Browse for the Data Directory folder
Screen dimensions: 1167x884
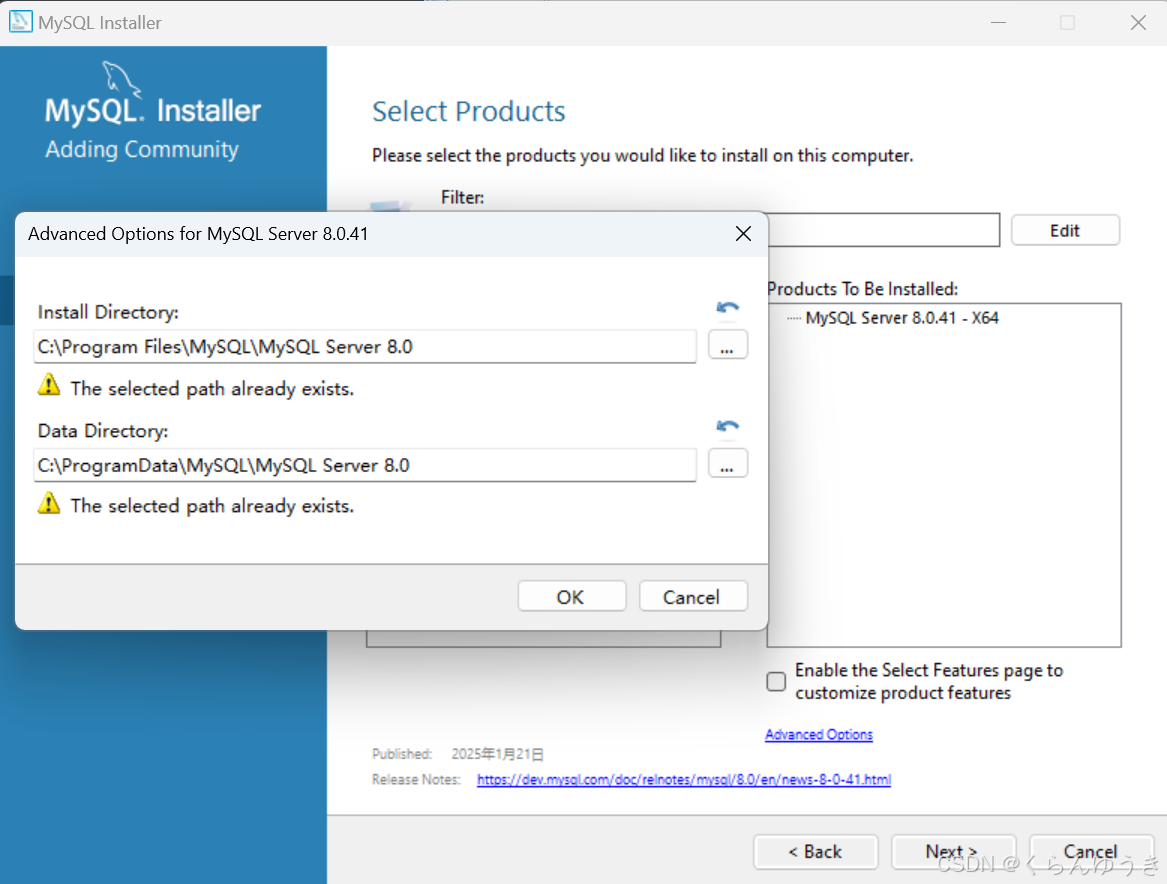tap(727, 464)
